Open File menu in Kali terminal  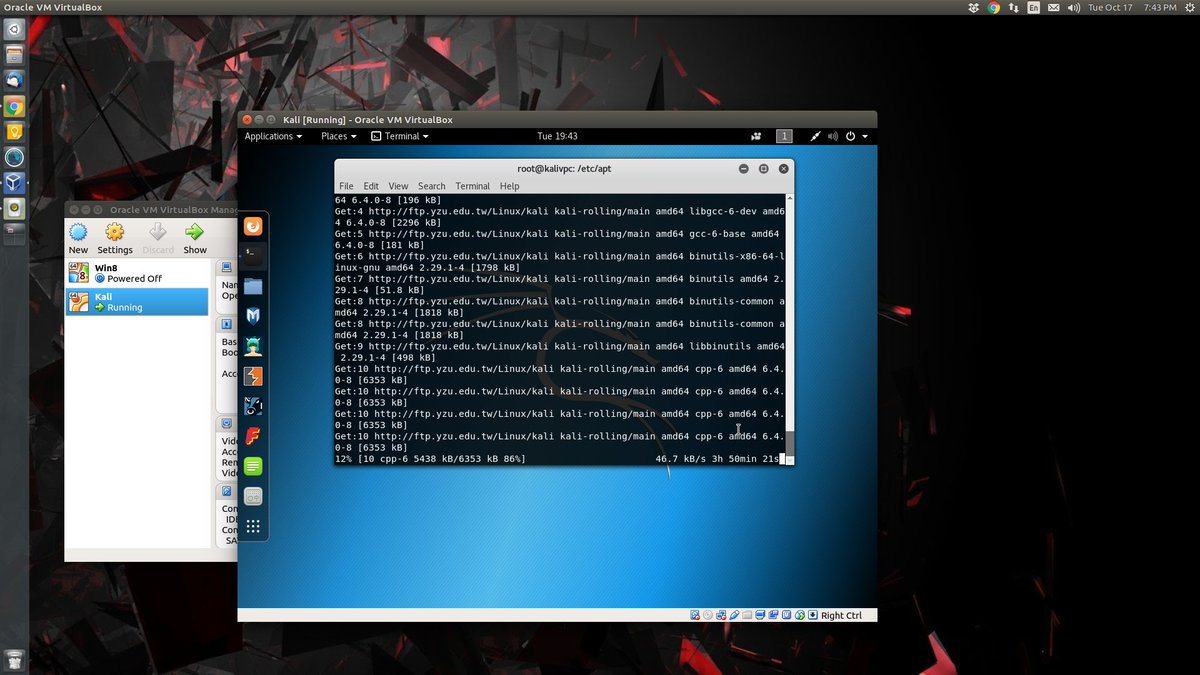346,186
